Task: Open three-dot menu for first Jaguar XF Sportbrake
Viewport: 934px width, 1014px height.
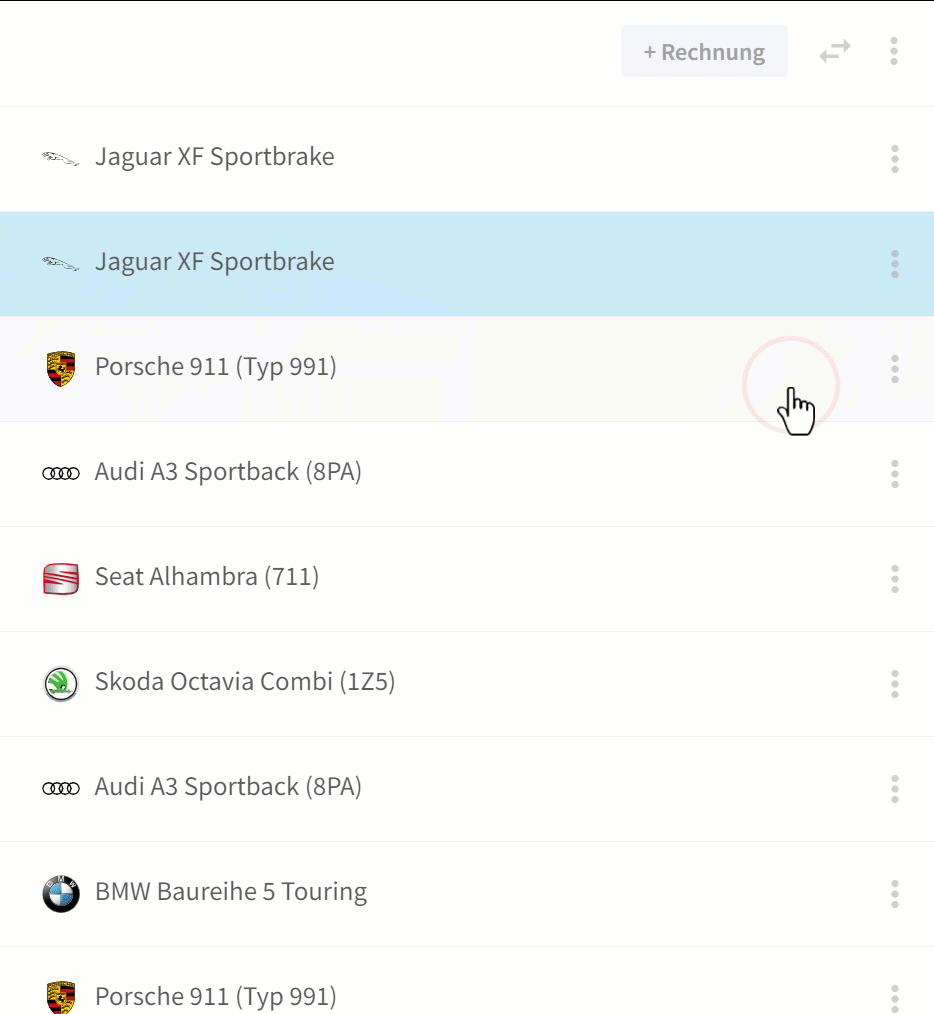Action: pyautogui.click(x=895, y=159)
